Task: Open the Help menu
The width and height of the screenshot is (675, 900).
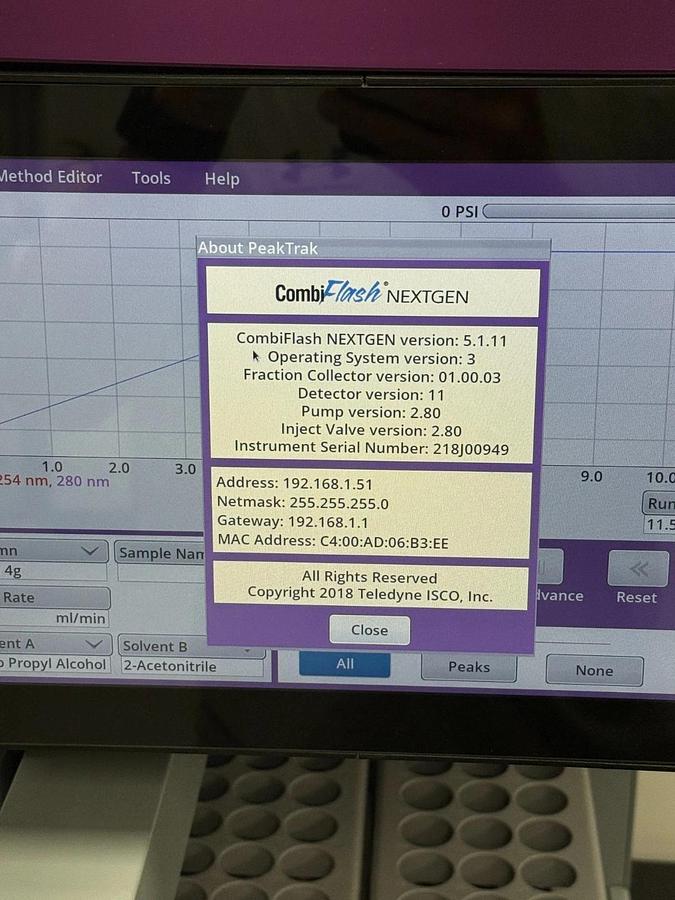Action: (x=222, y=179)
